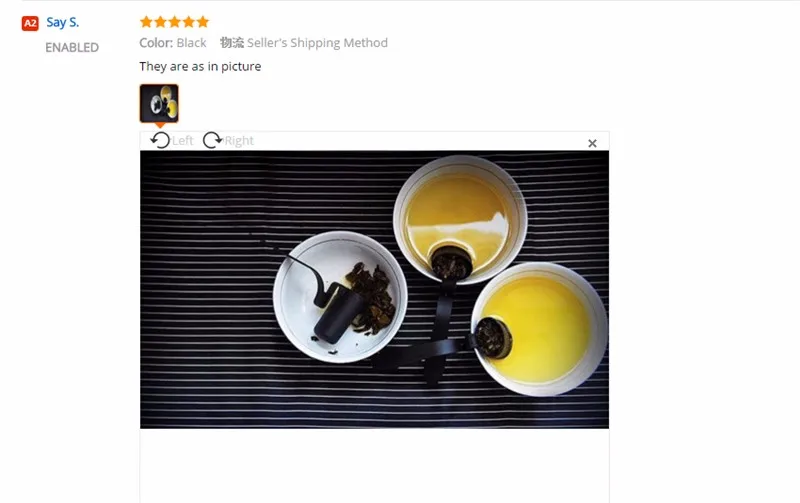800x503 pixels.
Task: Click the review text 'They are as in picture'
Action: 200,66
